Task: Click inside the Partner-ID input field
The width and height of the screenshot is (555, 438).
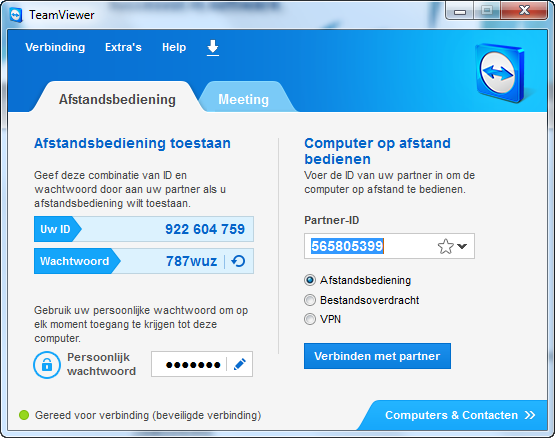Action: tap(370, 246)
